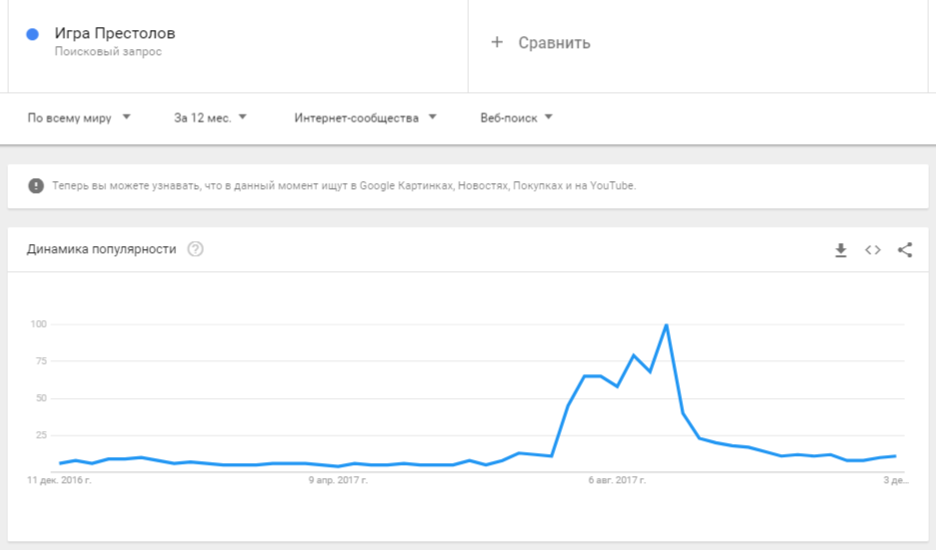Click the chart peak at value 100
Image resolution: width=936 pixels, height=550 pixels.
[x=666, y=325]
